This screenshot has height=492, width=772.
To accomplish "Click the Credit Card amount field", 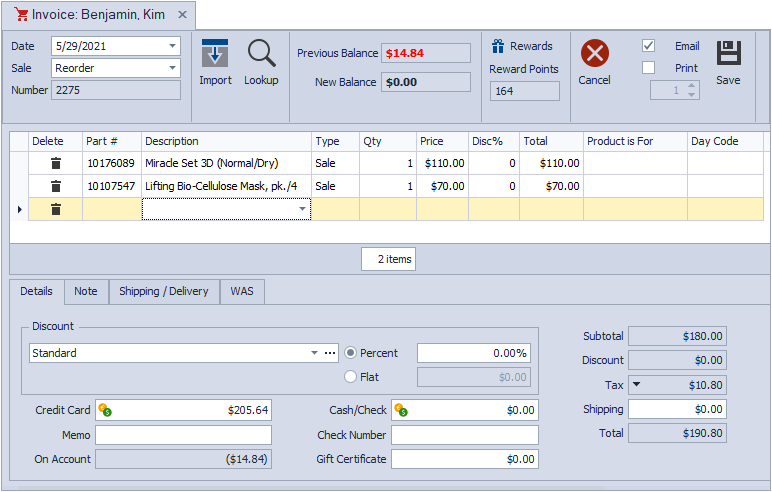I will click(x=183, y=410).
